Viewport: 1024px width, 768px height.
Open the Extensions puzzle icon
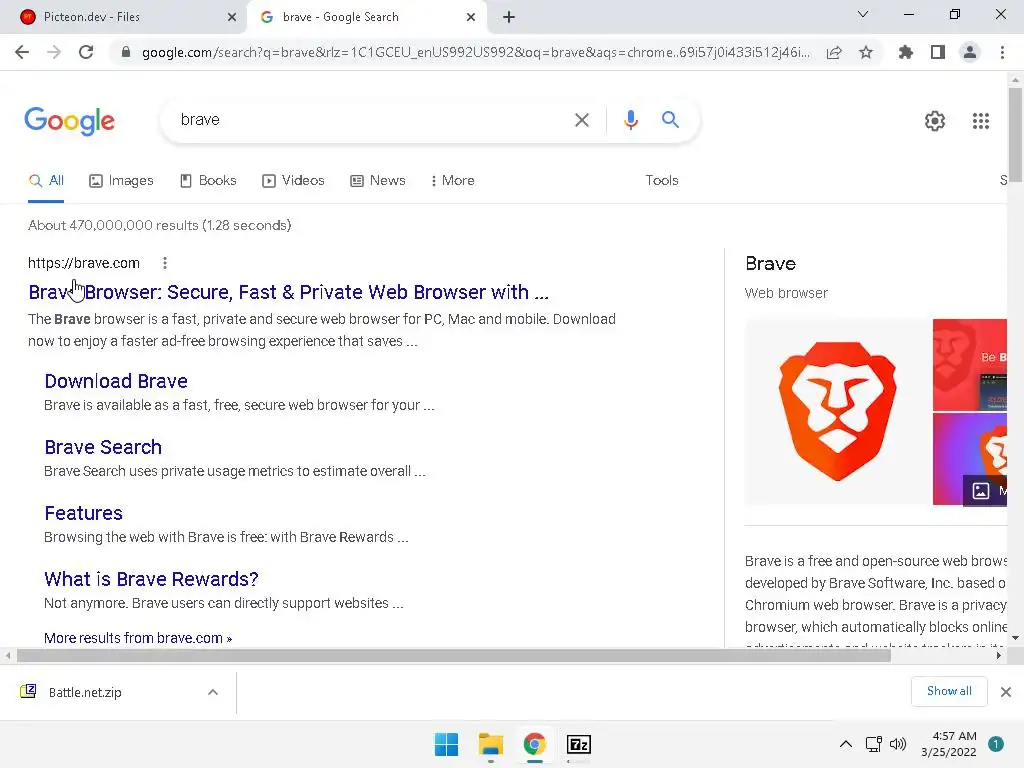click(x=906, y=52)
